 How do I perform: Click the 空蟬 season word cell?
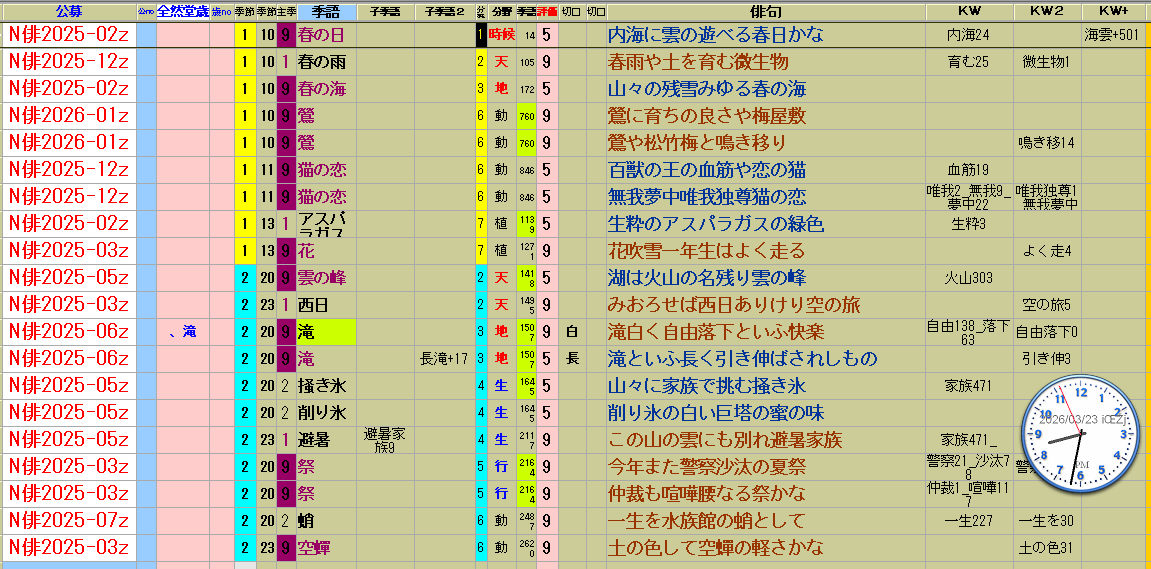tap(325, 548)
